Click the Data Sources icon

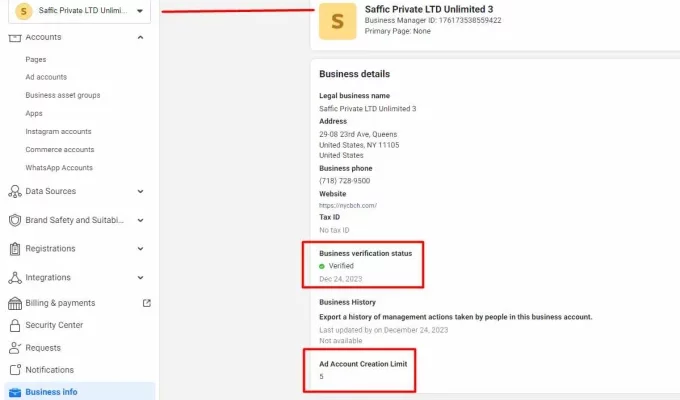point(15,191)
